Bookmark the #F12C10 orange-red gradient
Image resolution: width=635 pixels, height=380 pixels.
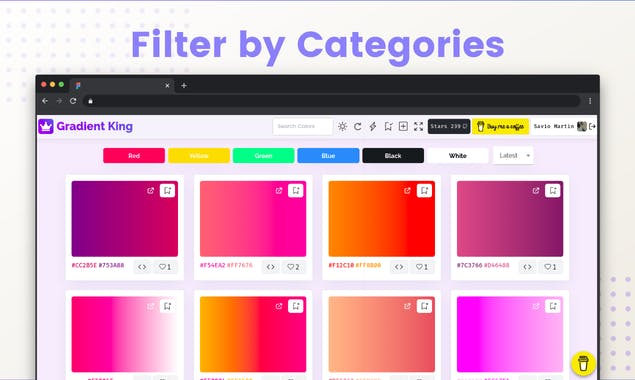coord(424,190)
